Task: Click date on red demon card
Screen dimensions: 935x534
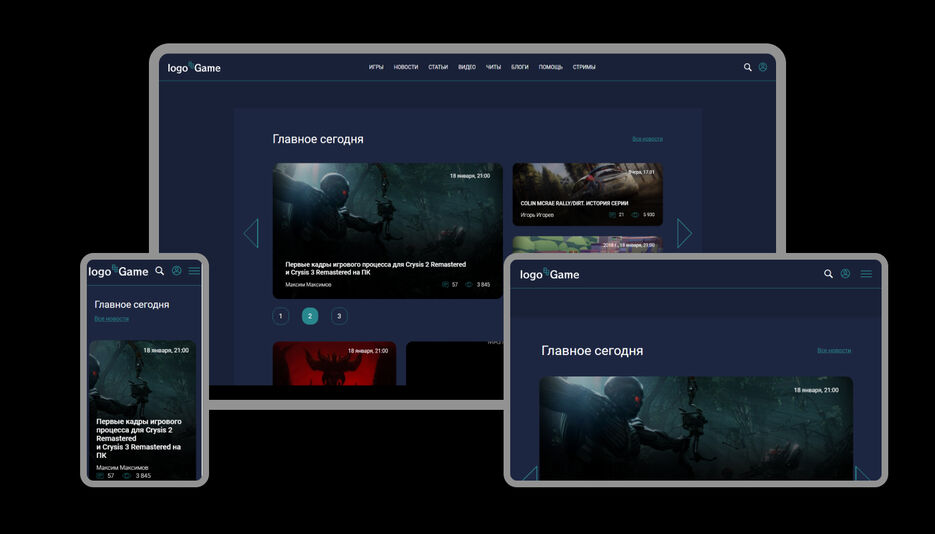Action: 368,351
